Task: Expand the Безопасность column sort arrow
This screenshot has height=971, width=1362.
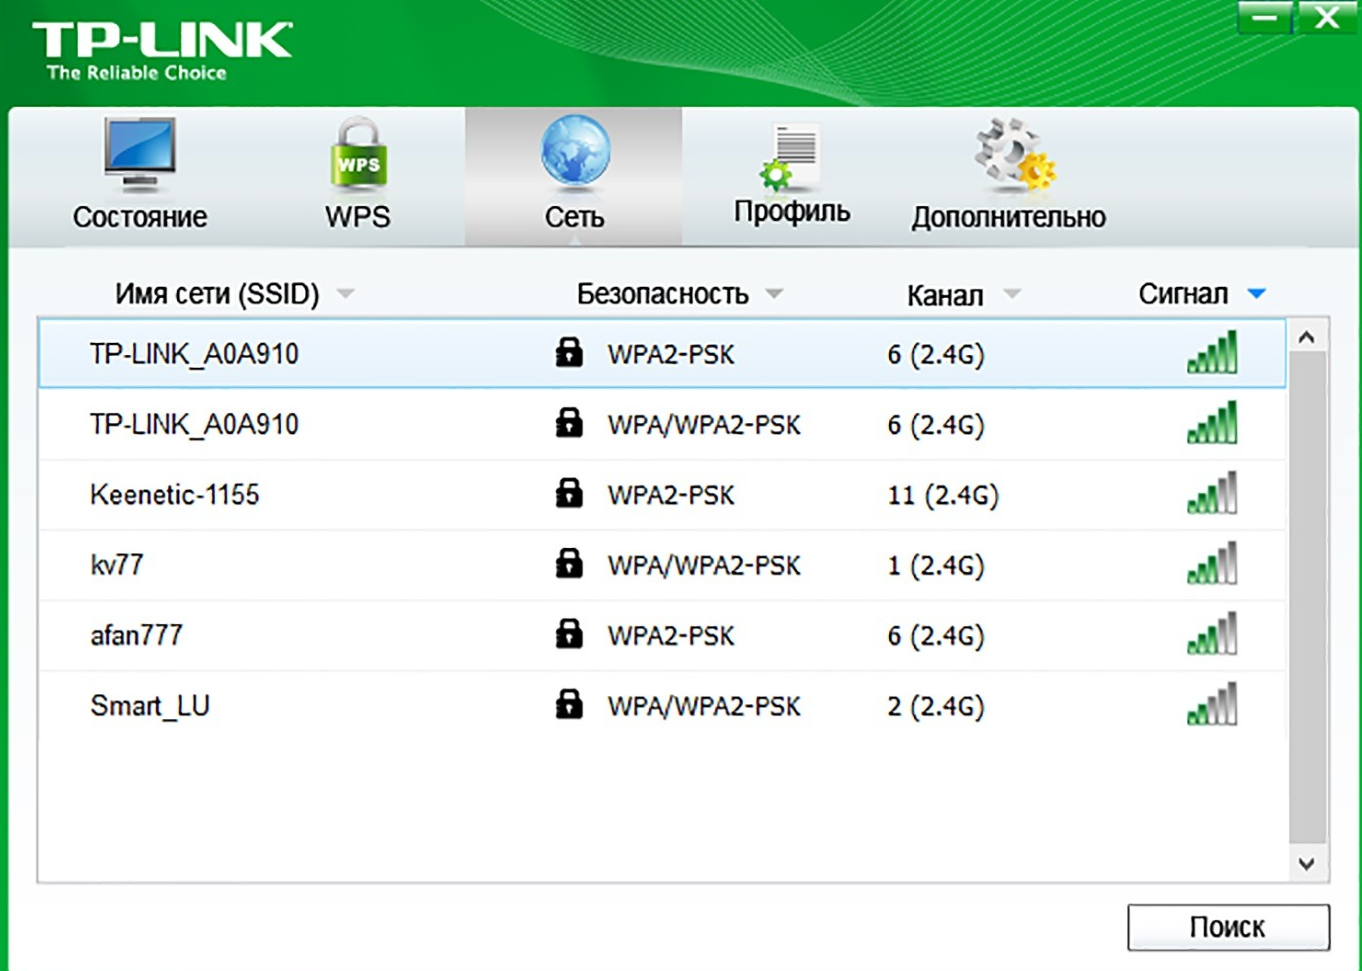Action: (x=774, y=294)
